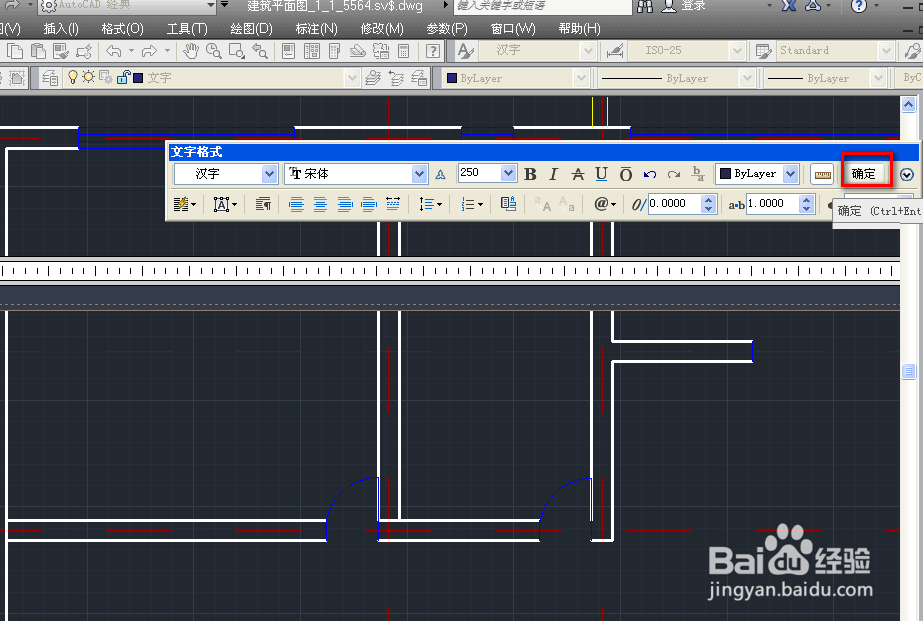Center align text
This screenshot has width=923, height=621.
pos(320,204)
